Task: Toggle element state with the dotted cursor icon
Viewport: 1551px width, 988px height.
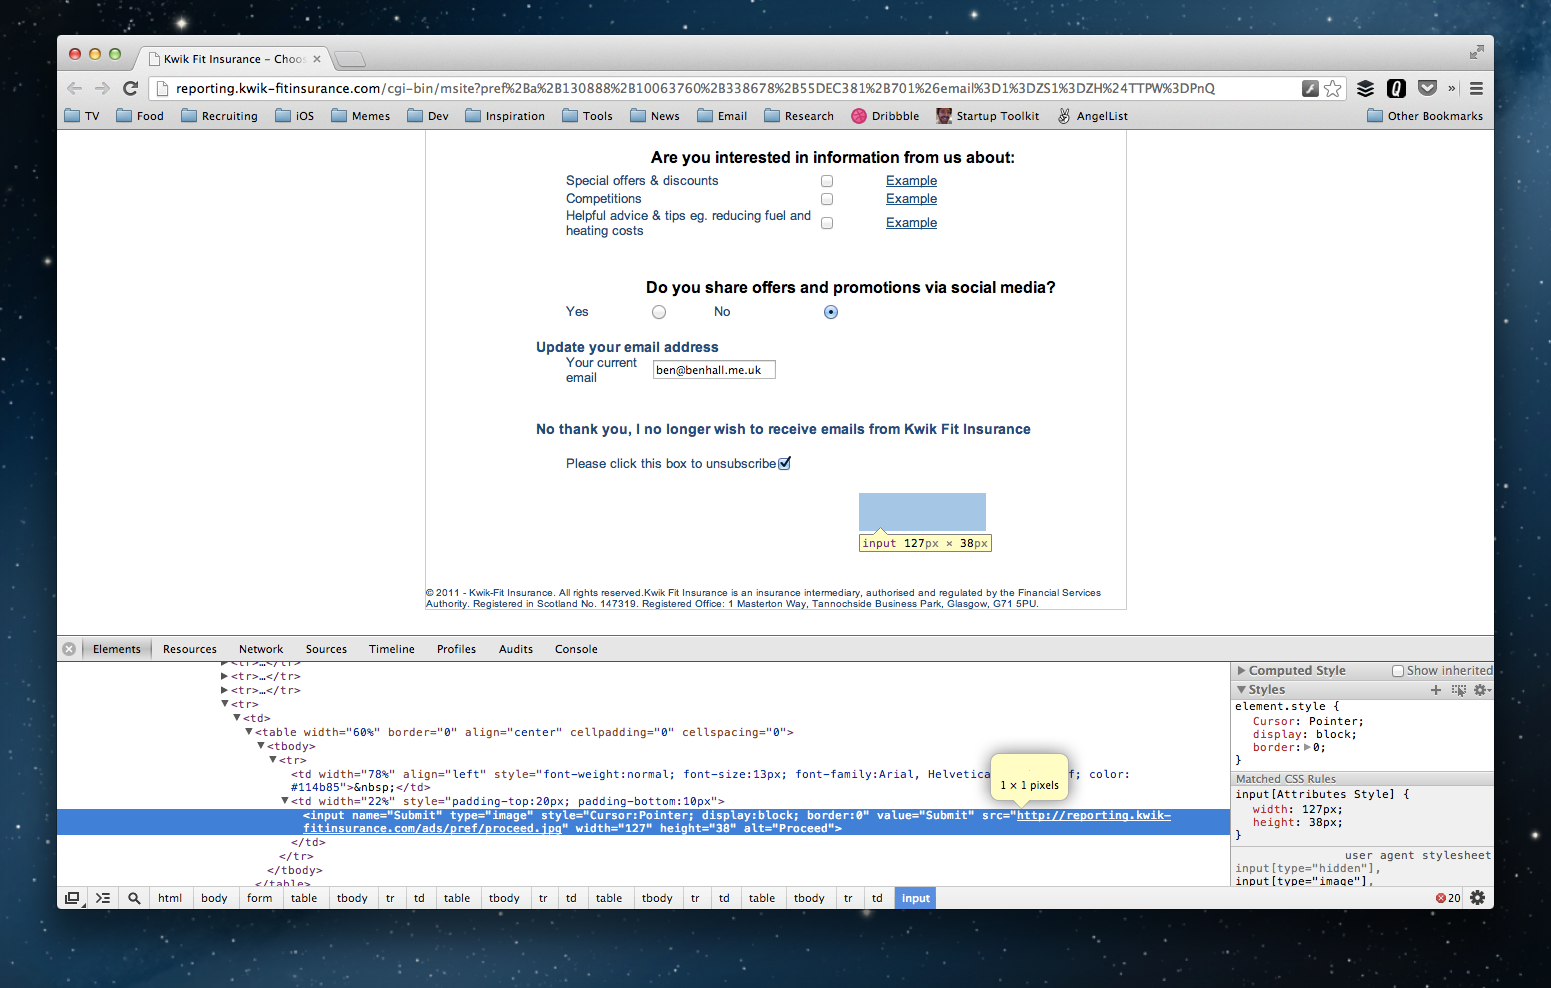Action: tap(1459, 690)
